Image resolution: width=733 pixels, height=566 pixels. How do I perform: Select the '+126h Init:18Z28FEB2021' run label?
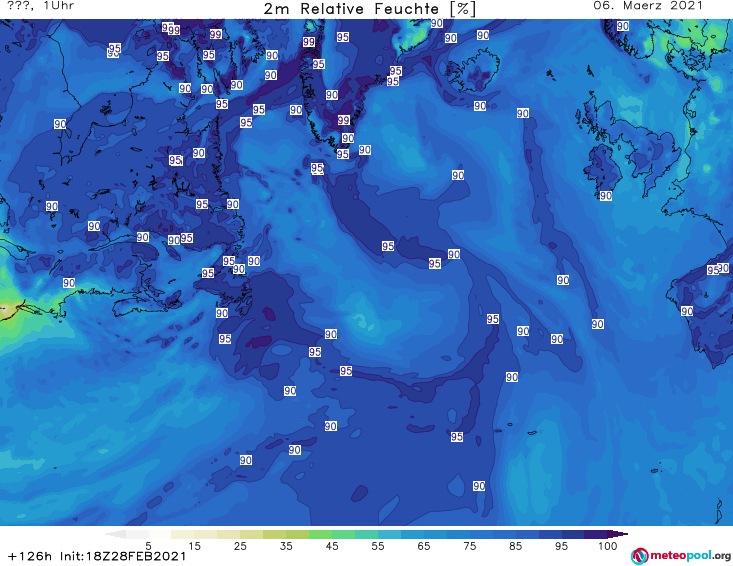click(97, 556)
